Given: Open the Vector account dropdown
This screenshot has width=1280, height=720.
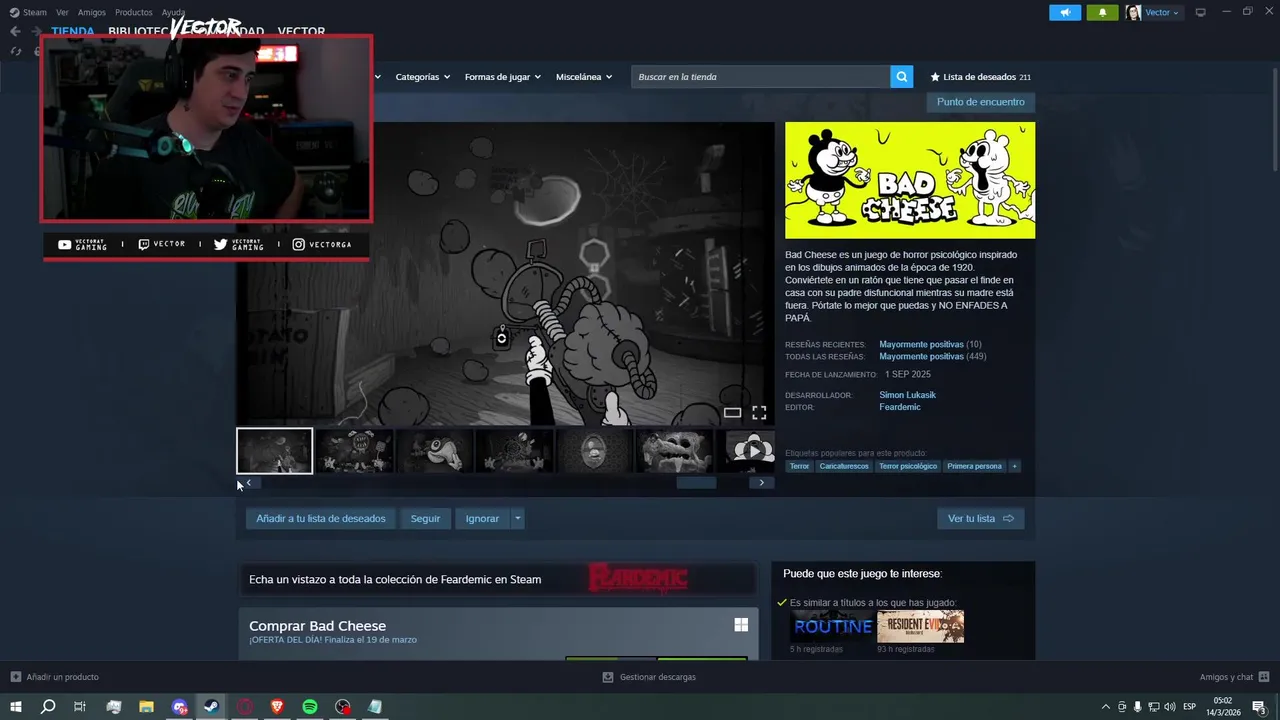Looking at the screenshot, I should click(x=1153, y=12).
